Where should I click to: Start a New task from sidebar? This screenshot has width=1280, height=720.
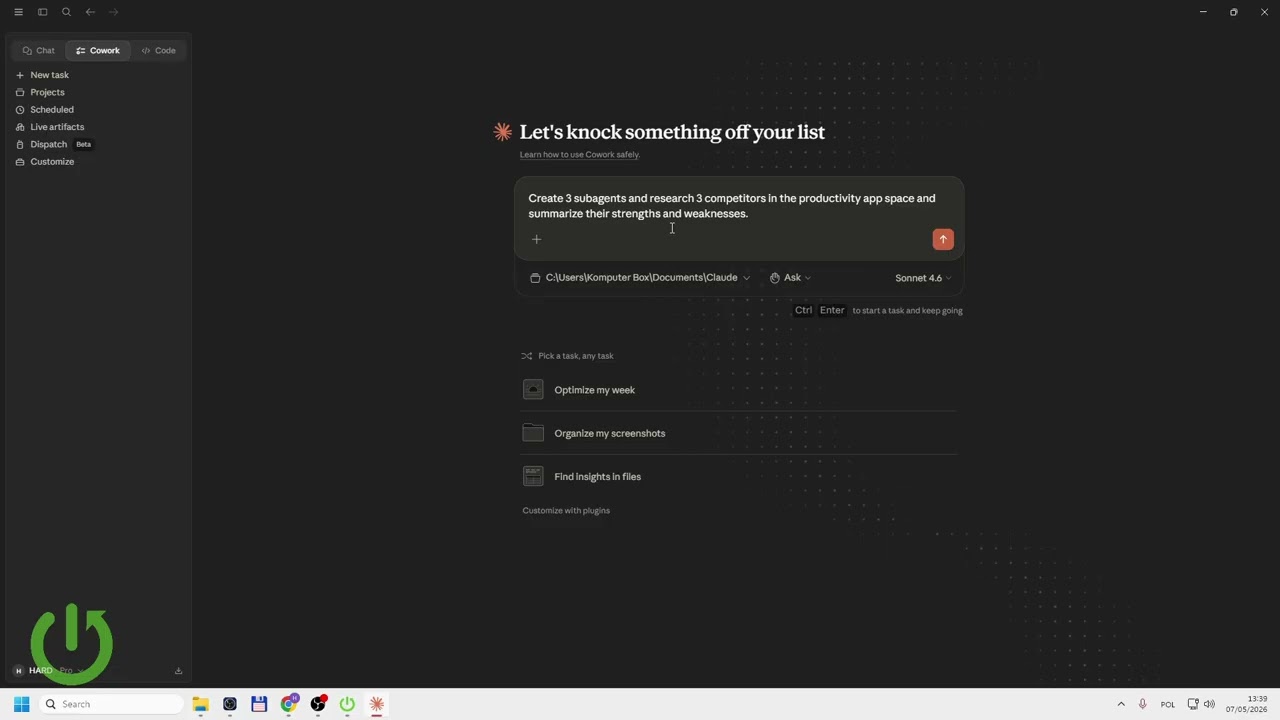pos(99,75)
